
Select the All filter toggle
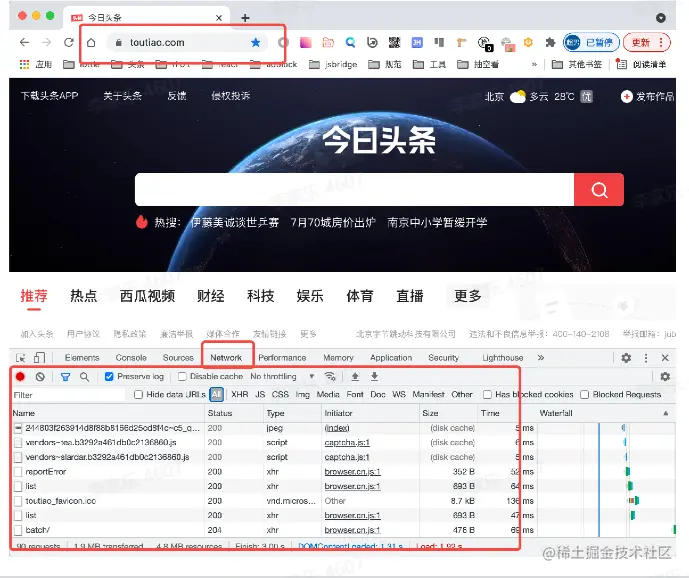point(216,395)
